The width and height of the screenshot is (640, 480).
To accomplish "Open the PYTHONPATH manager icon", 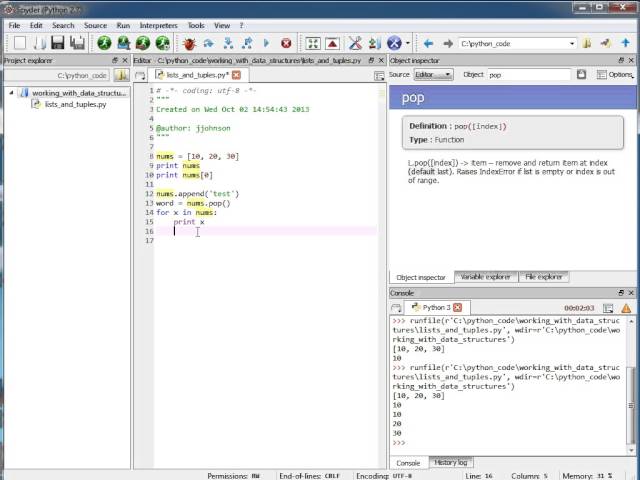I will (375, 43).
